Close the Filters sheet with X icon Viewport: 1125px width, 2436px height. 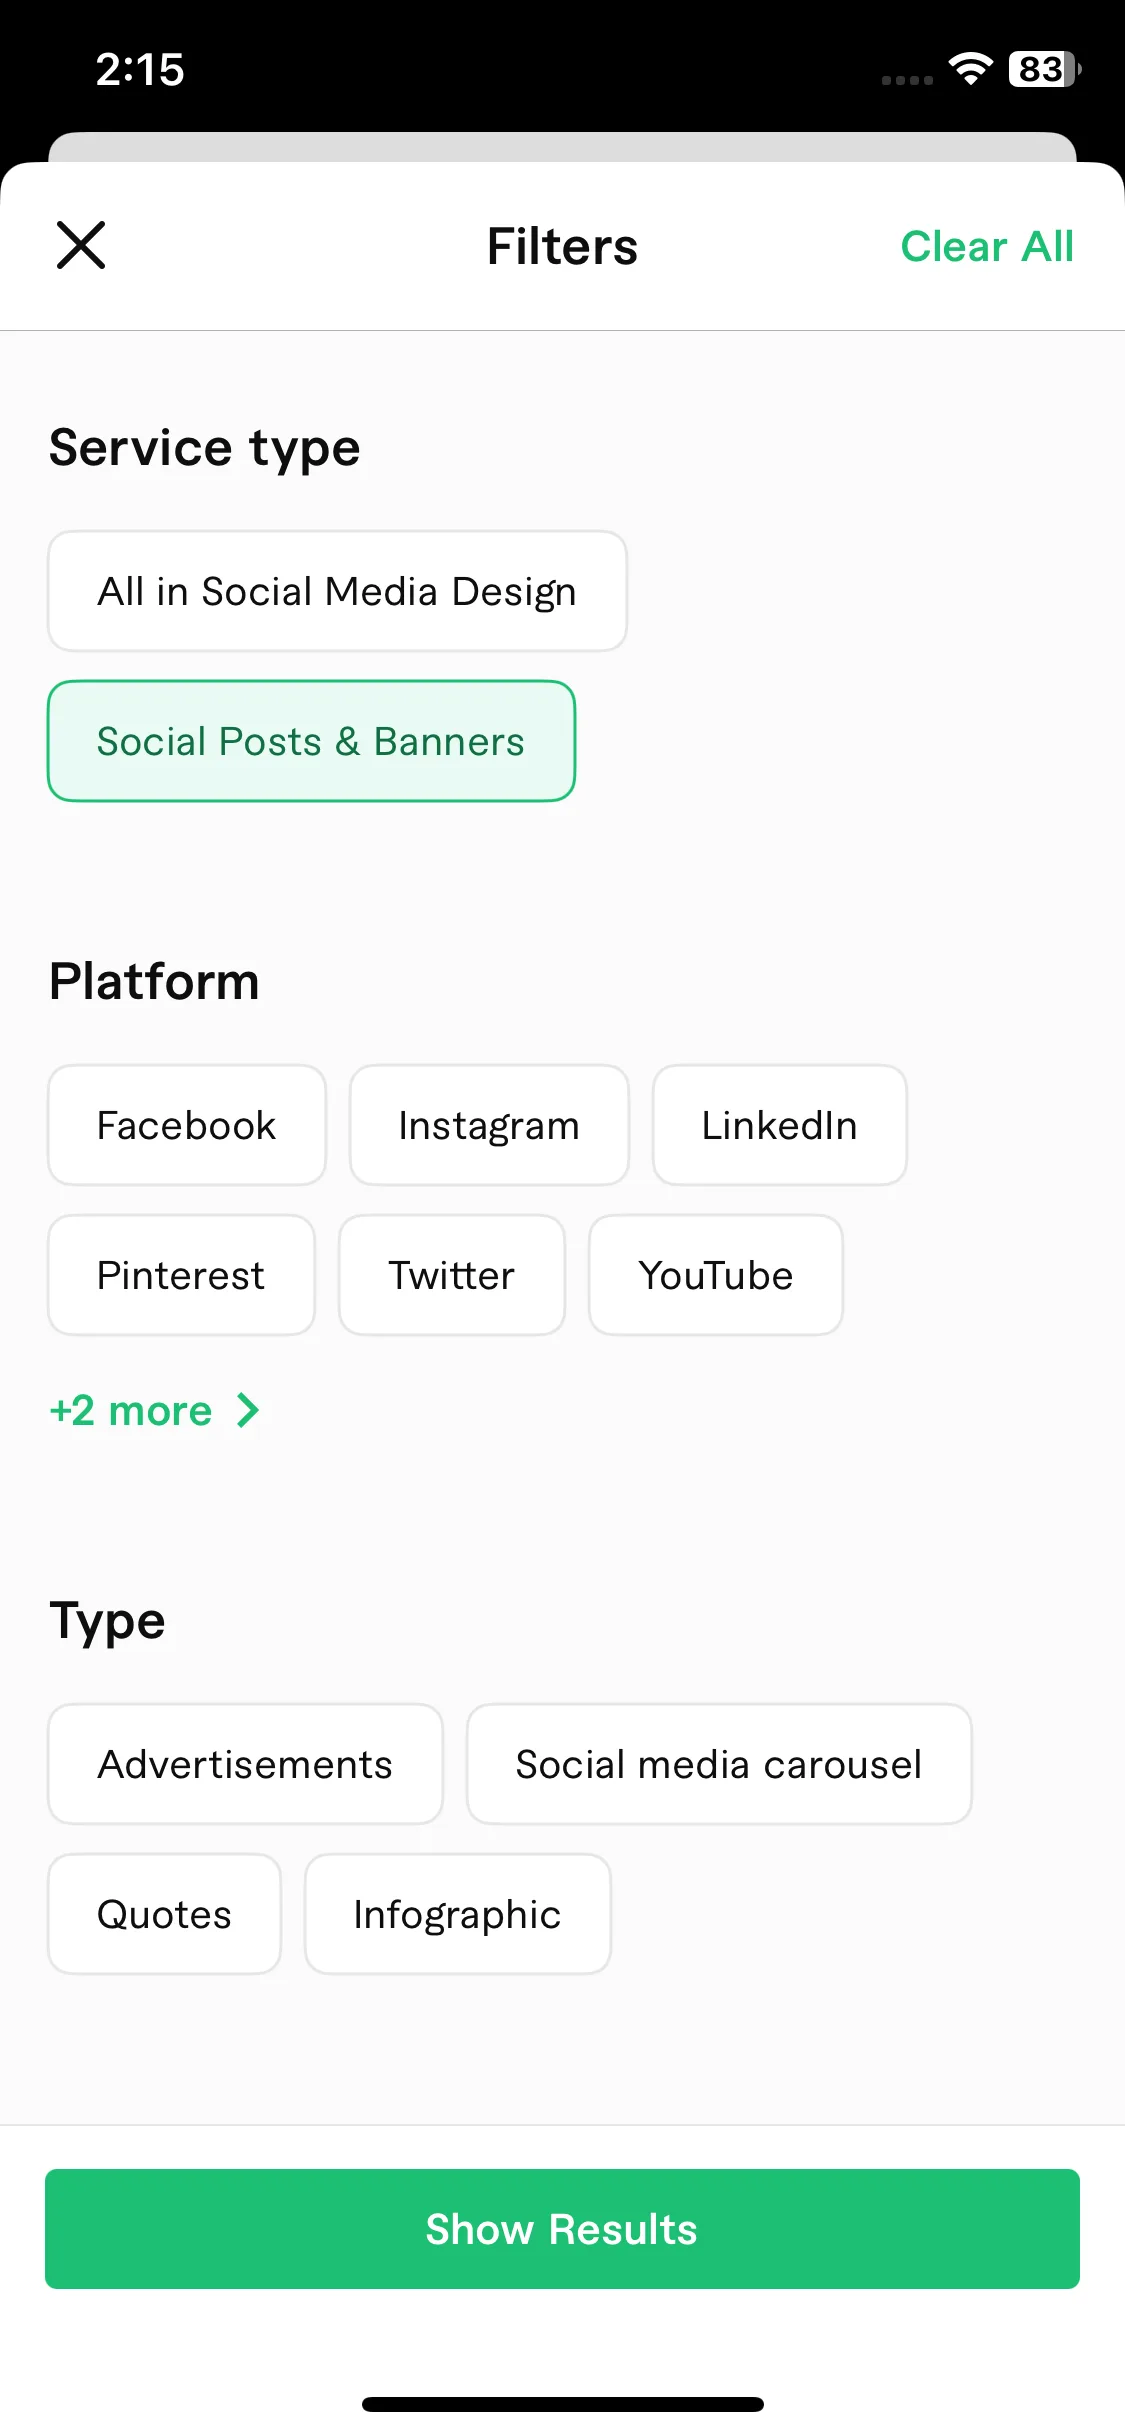(x=81, y=246)
